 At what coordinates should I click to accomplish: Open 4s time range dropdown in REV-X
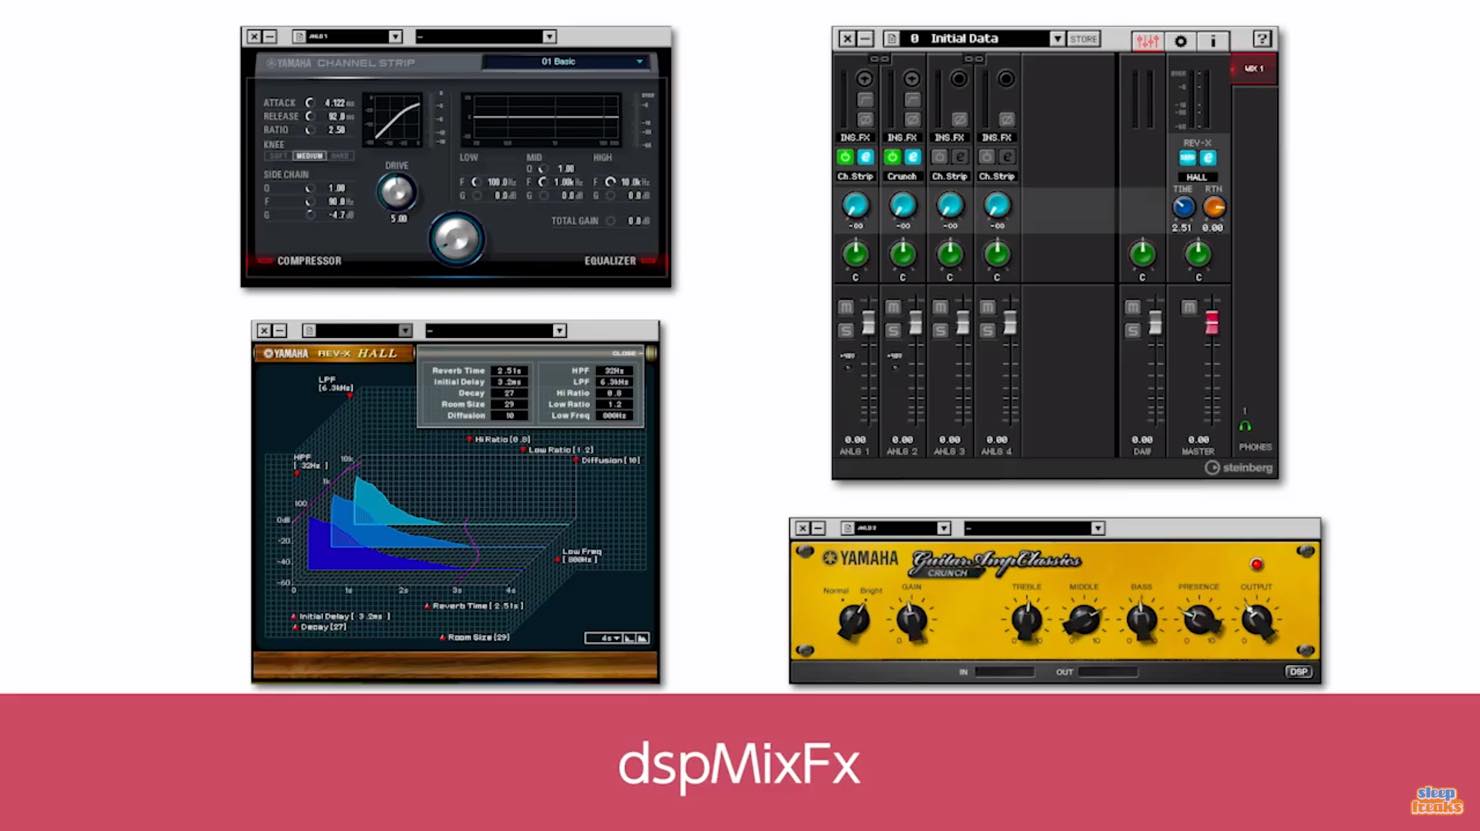click(x=604, y=638)
